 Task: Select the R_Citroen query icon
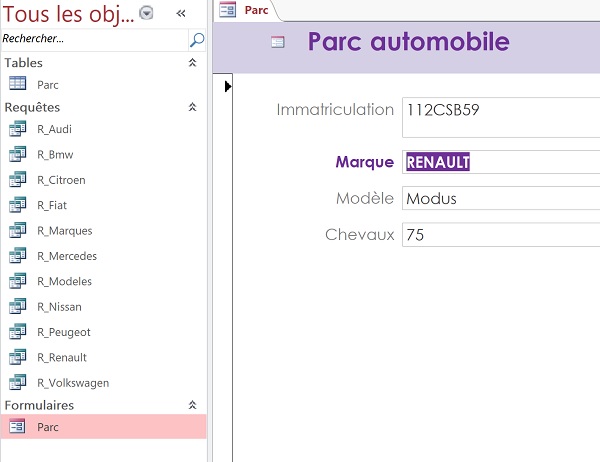[x=18, y=179]
